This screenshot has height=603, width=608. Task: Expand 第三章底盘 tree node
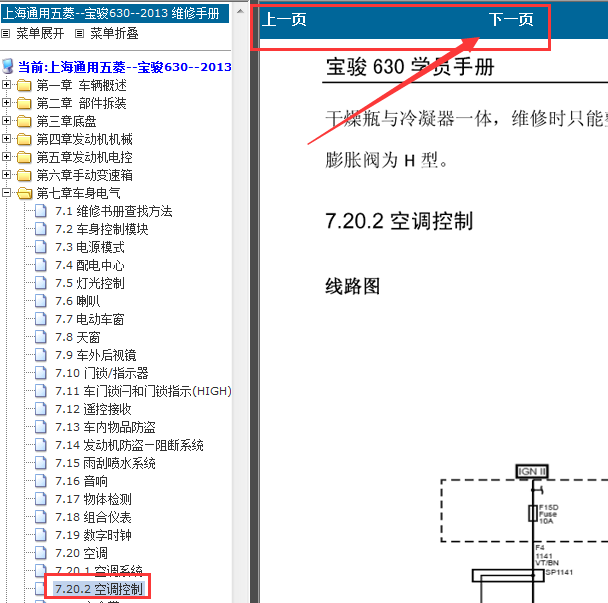[6, 121]
